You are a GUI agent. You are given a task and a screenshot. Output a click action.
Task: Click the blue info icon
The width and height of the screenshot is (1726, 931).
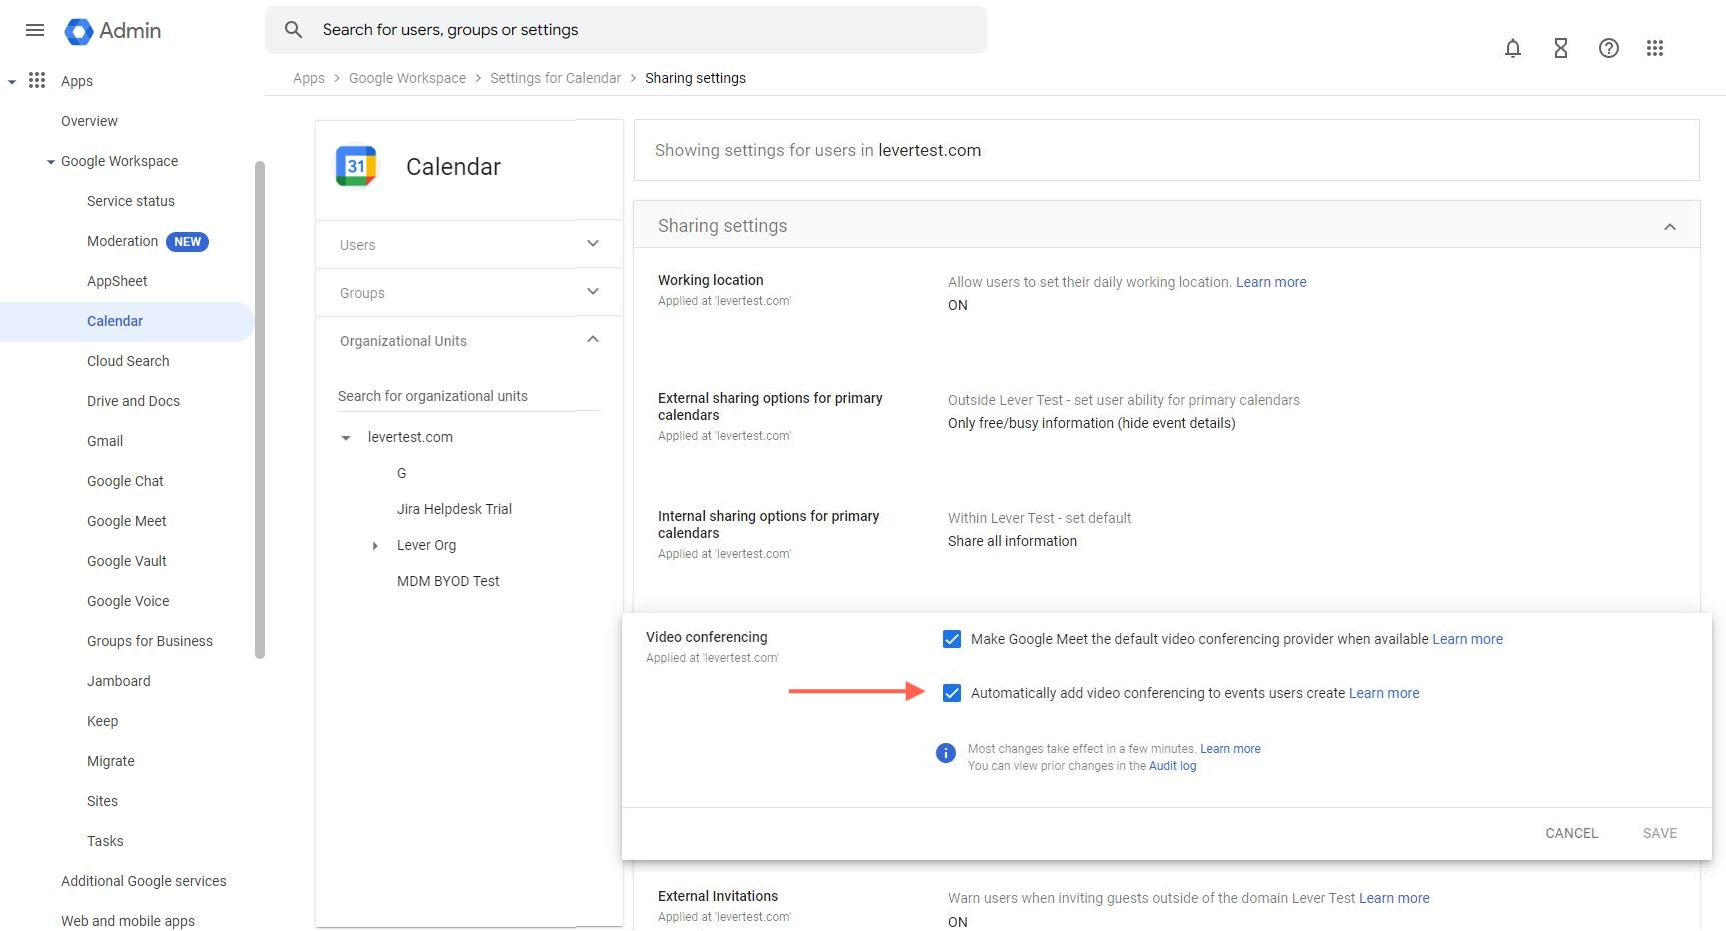tap(945, 753)
